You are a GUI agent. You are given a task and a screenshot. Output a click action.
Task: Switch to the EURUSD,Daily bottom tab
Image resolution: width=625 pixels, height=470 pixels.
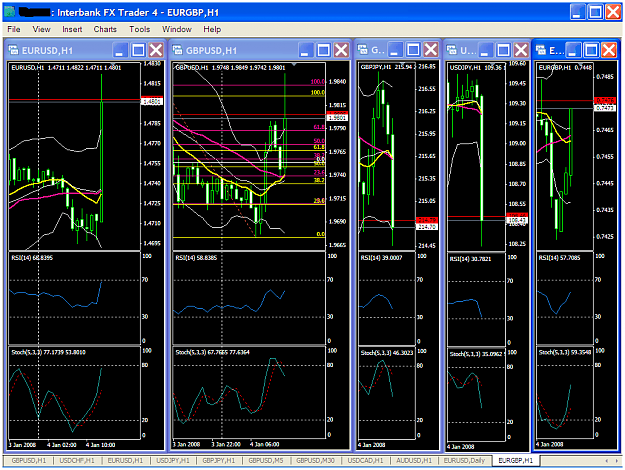point(464,460)
